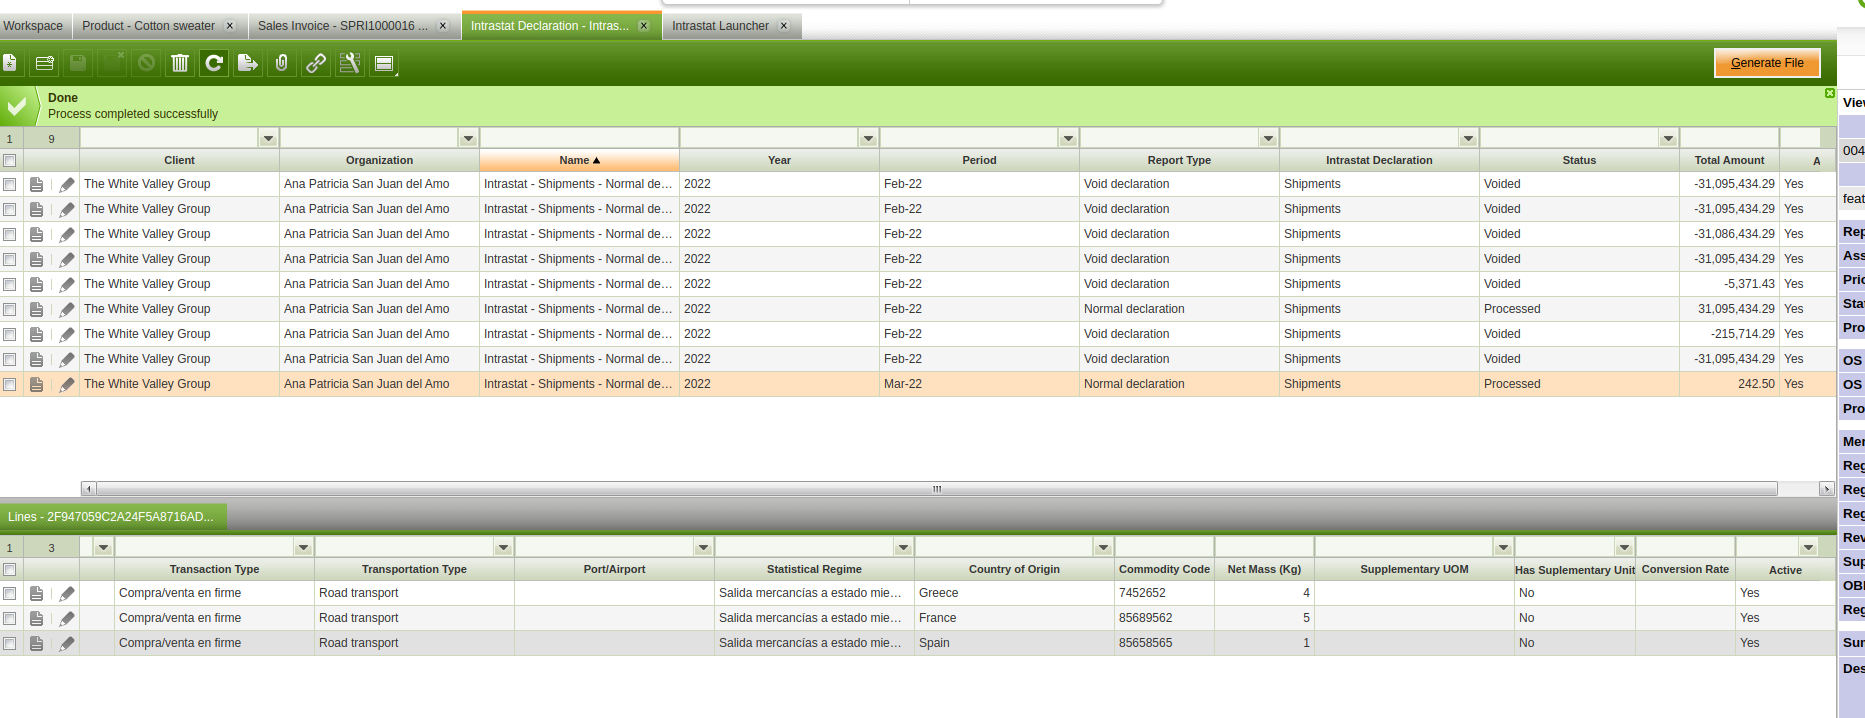
Task: Check the checkbox for the Mar-22 declaration row
Action: 10,385
